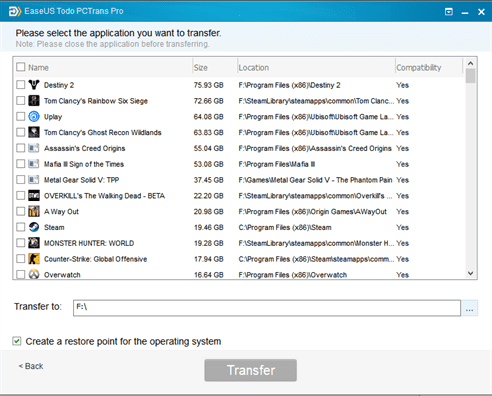Click the Ghost Recon Wildlands icon
The image size is (492, 396).
click(x=34, y=132)
